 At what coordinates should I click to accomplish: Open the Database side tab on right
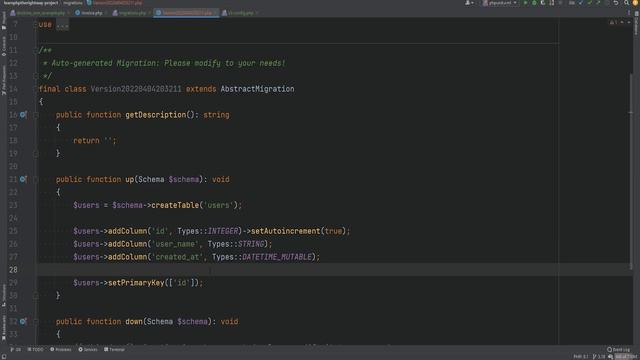pos(636,23)
